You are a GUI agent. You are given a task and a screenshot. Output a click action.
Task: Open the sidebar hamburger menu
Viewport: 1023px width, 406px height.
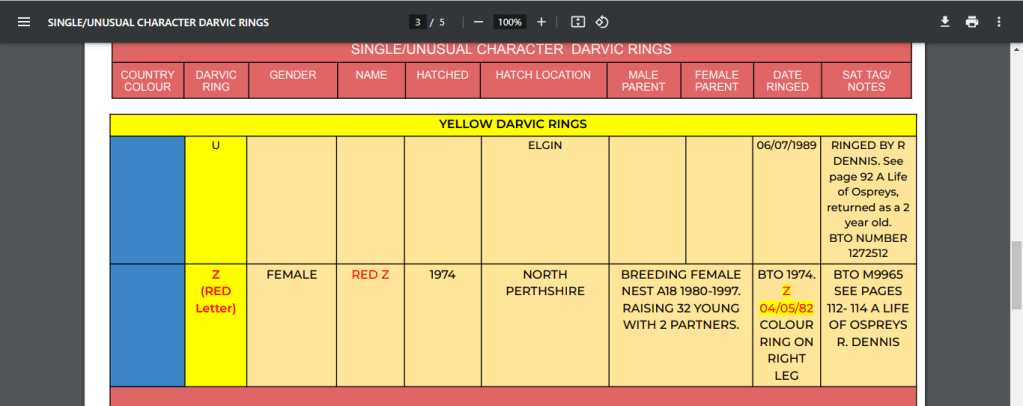click(24, 22)
